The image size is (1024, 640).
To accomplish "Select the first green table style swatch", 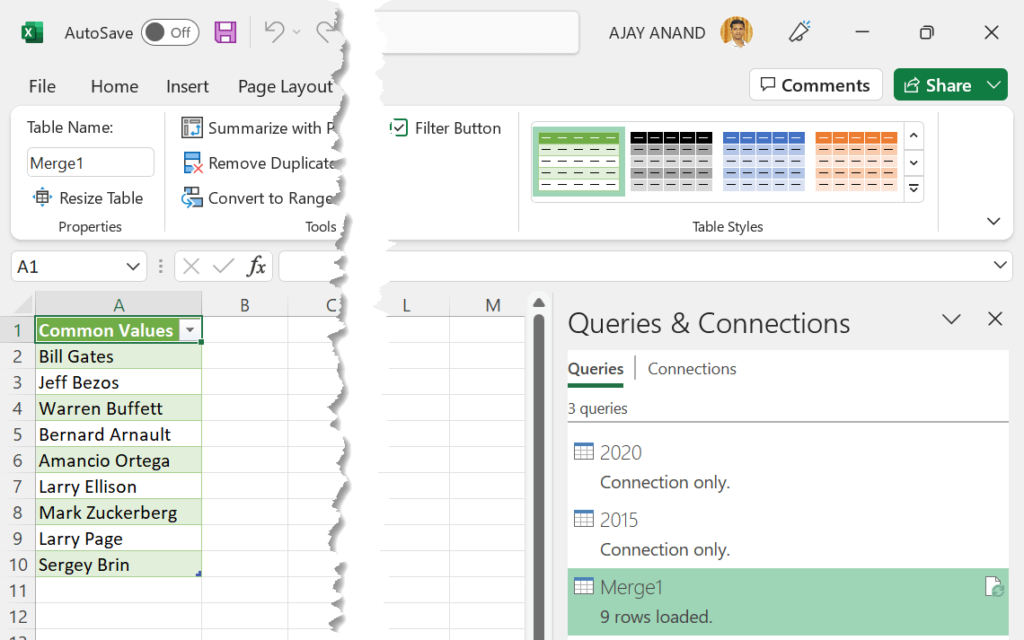I will point(578,161).
